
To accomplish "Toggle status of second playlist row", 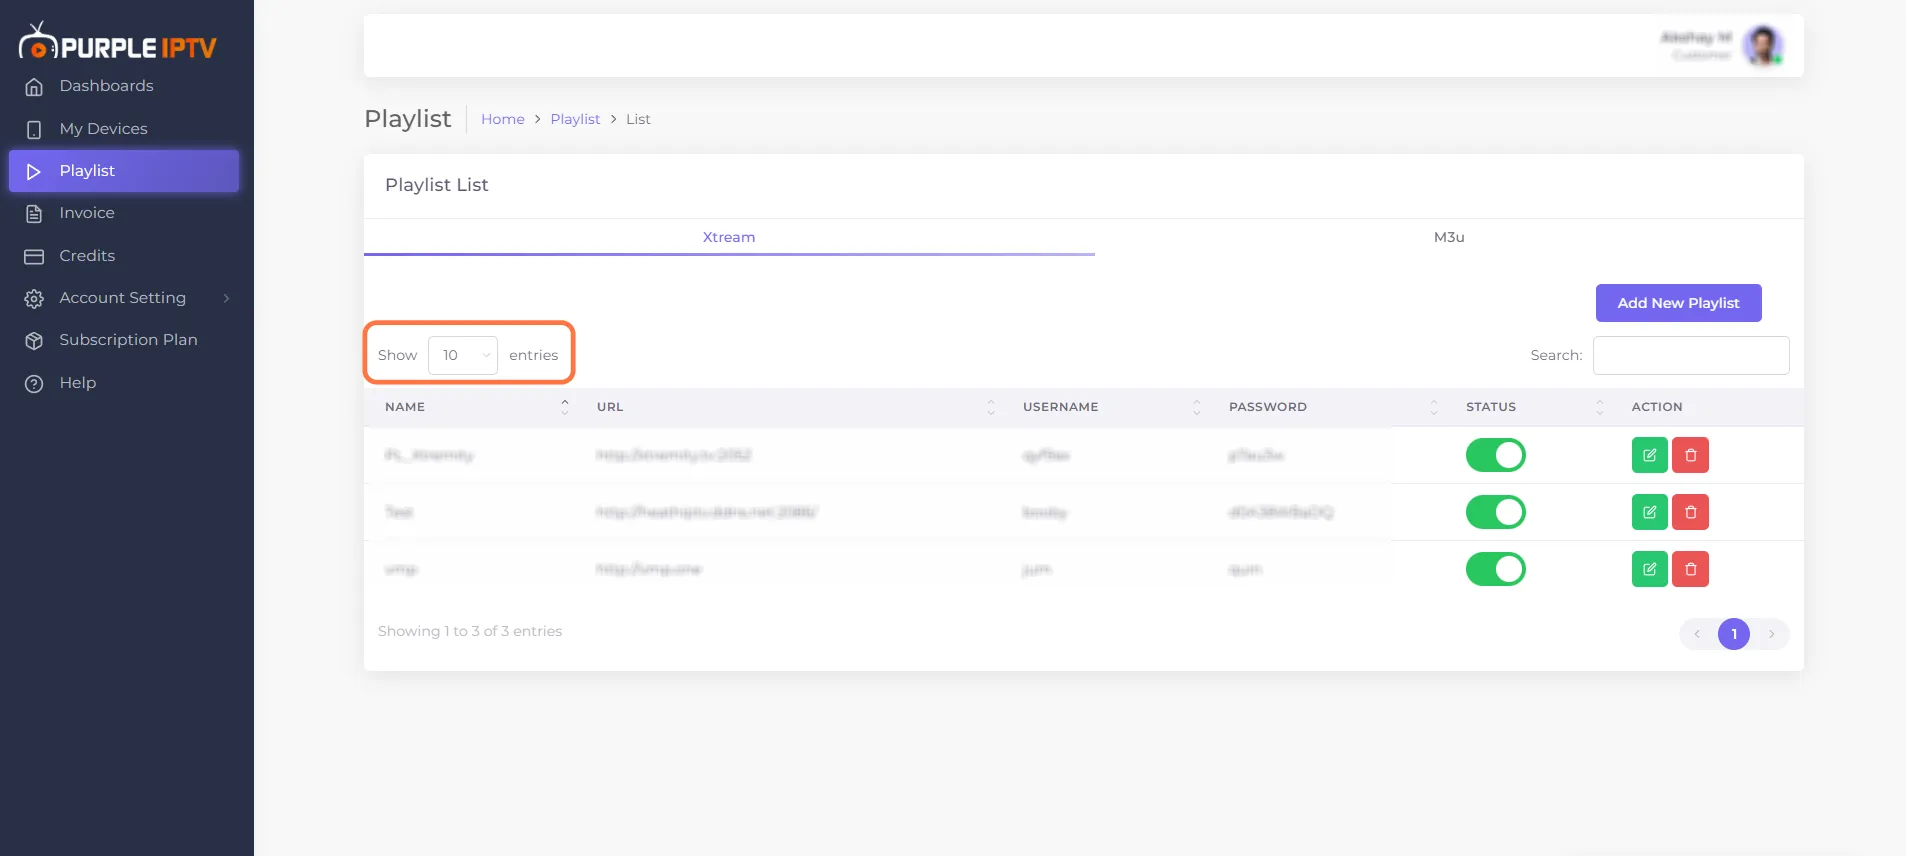I will [x=1496, y=512].
